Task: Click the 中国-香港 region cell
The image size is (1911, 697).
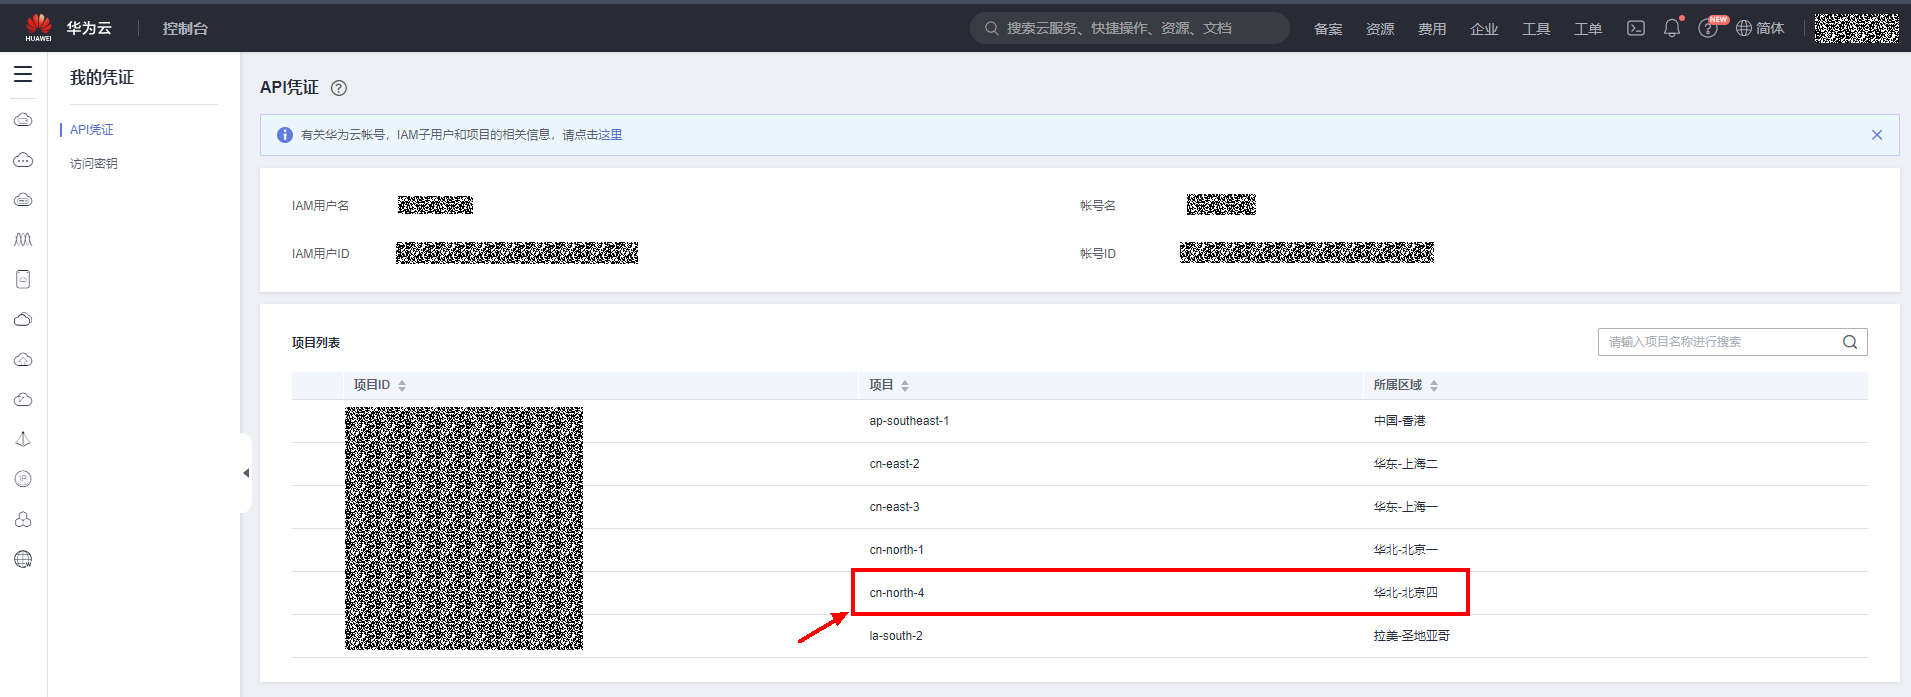Action: point(1399,421)
